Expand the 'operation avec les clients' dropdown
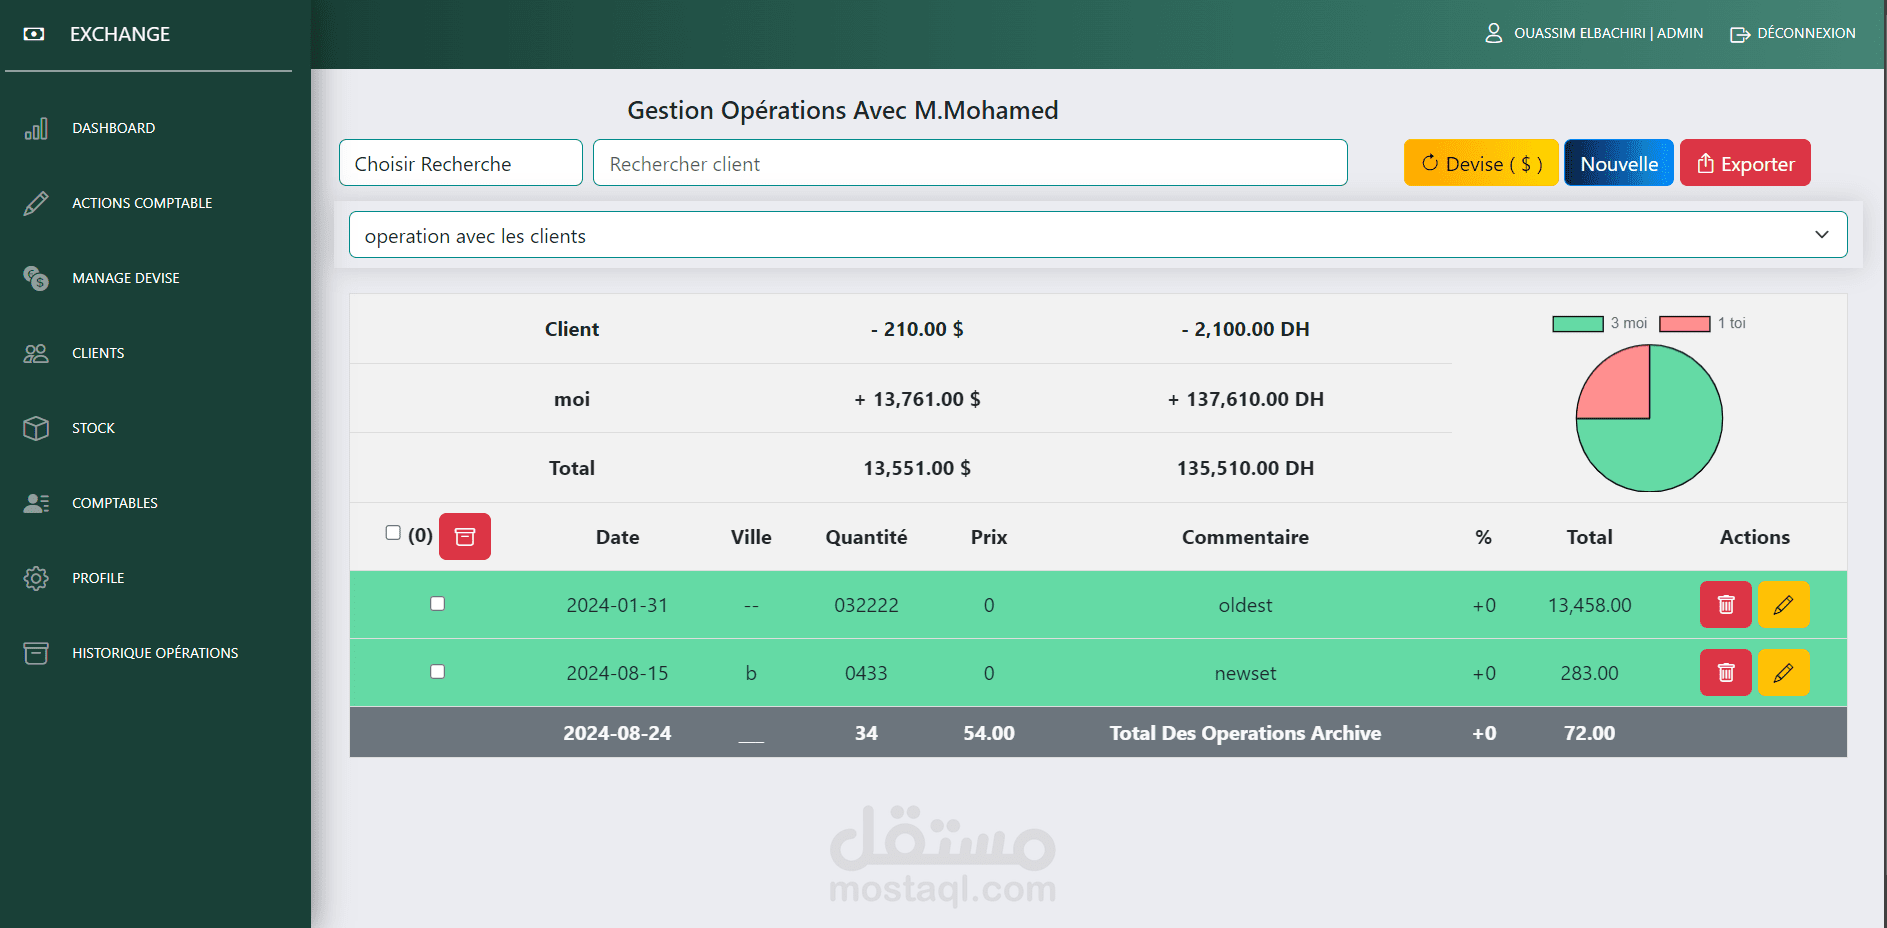Image resolution: width=1887 pixels, height=928 pixels. coord(1098,234)
